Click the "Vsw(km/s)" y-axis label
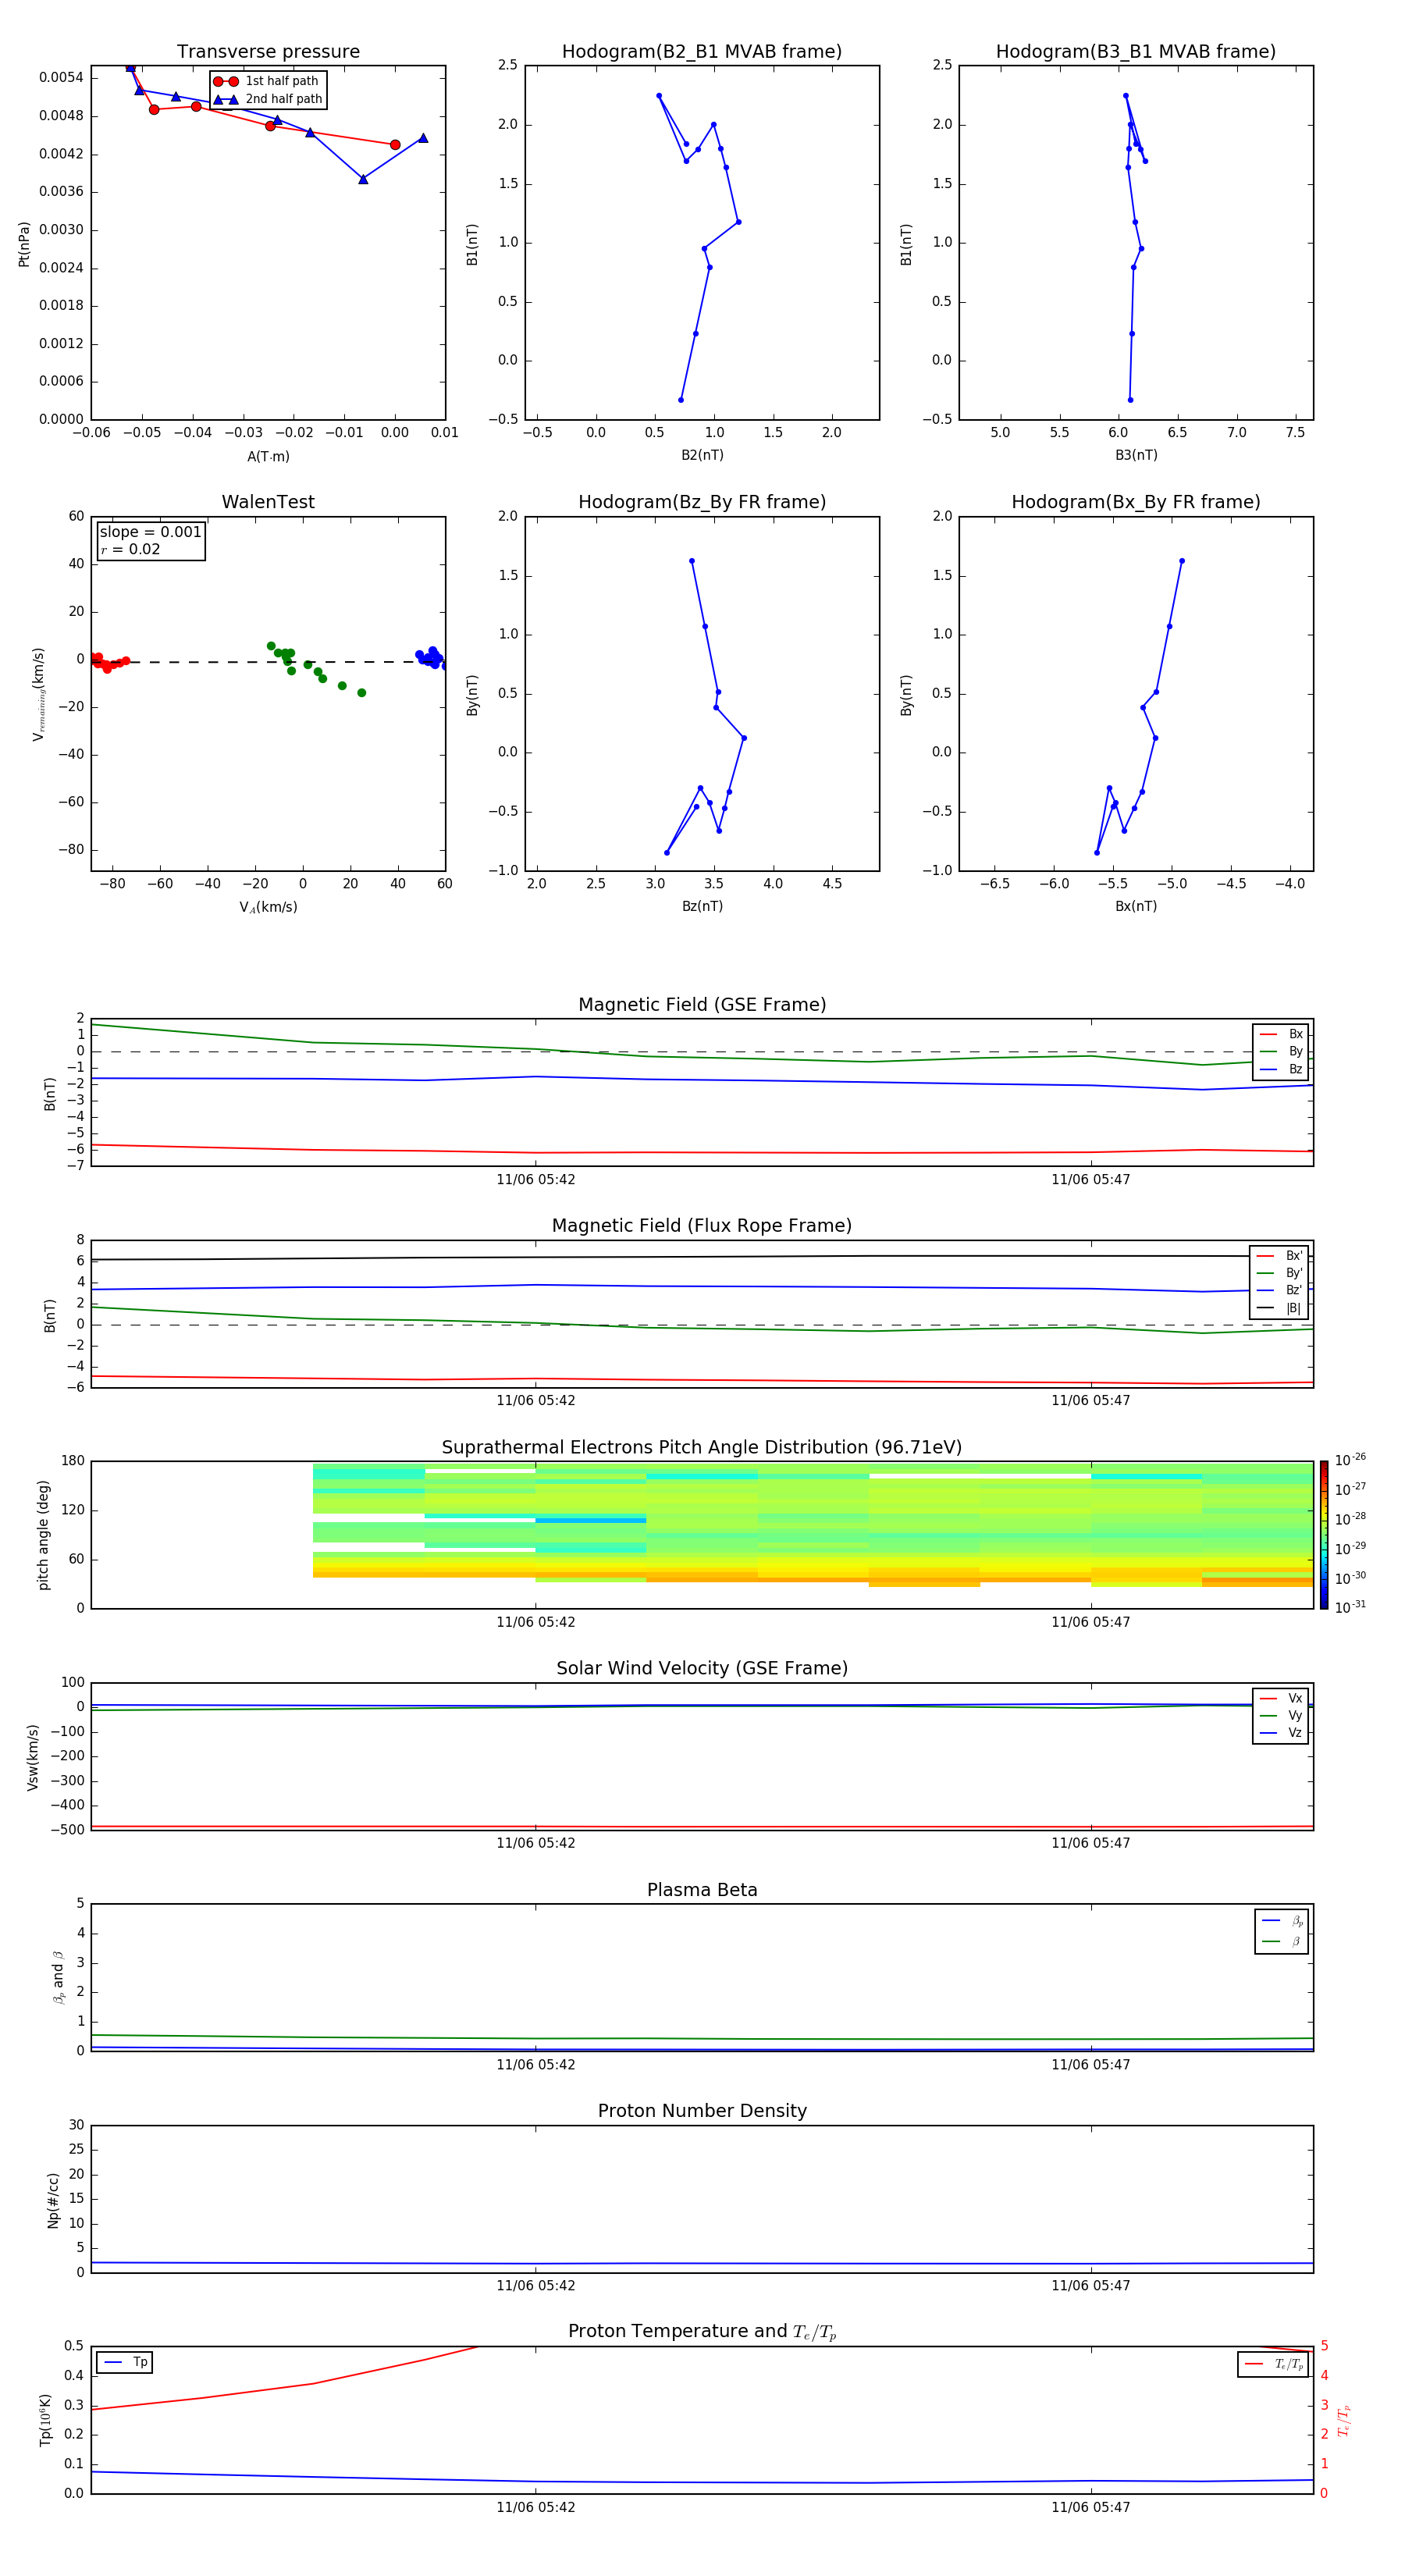Viewport: 1405px width, 2576px height. [x=33, y=1757]
